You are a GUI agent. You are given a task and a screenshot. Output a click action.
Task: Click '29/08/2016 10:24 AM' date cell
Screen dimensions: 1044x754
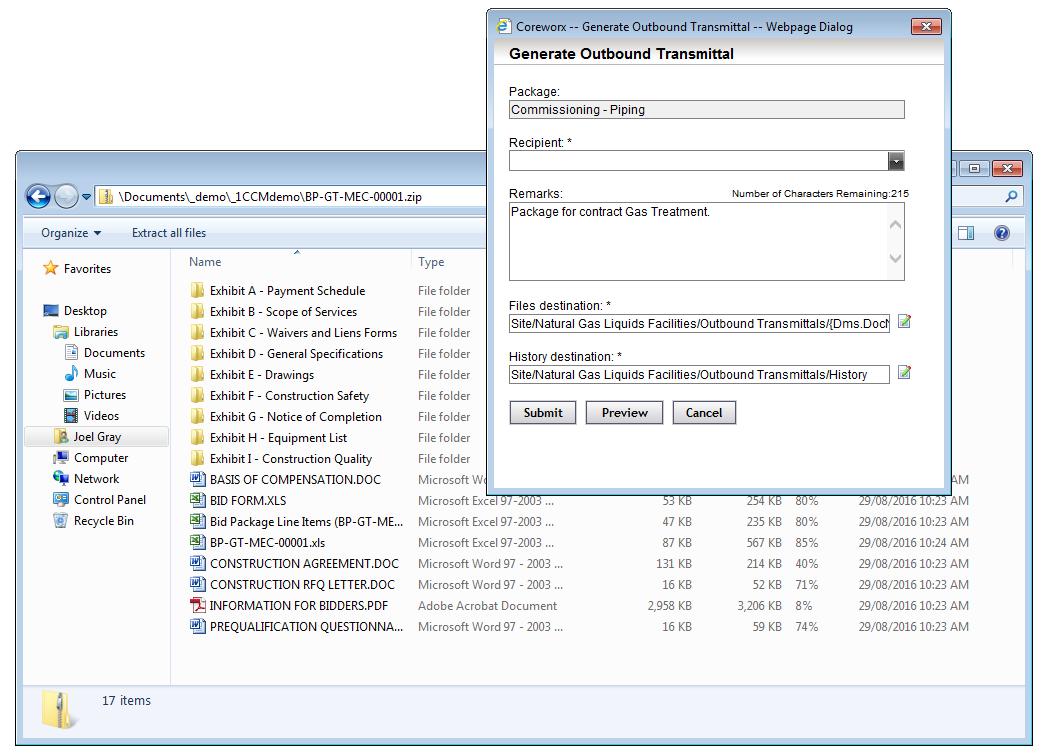914,543
